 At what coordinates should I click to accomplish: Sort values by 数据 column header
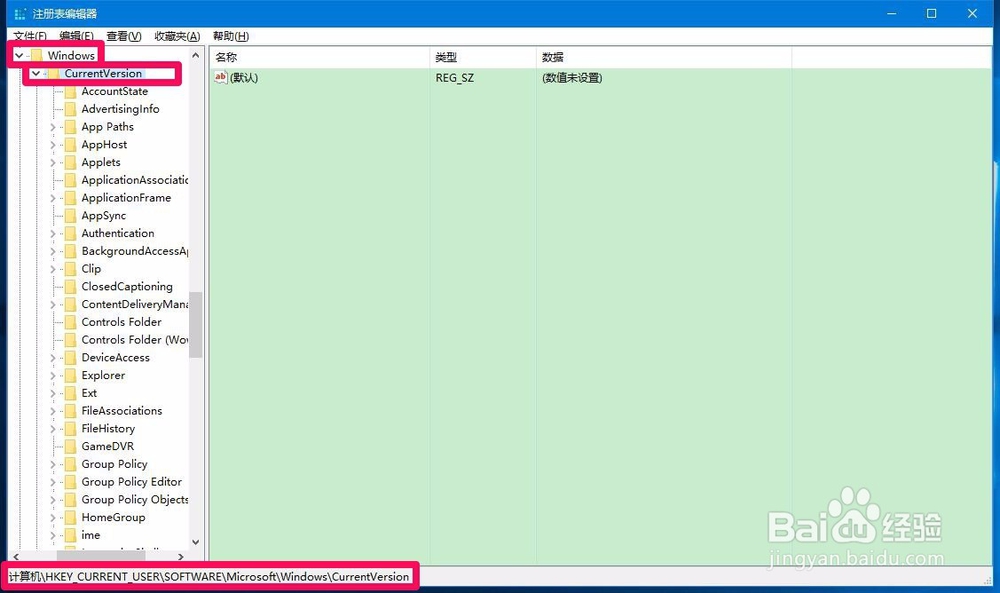664,57
